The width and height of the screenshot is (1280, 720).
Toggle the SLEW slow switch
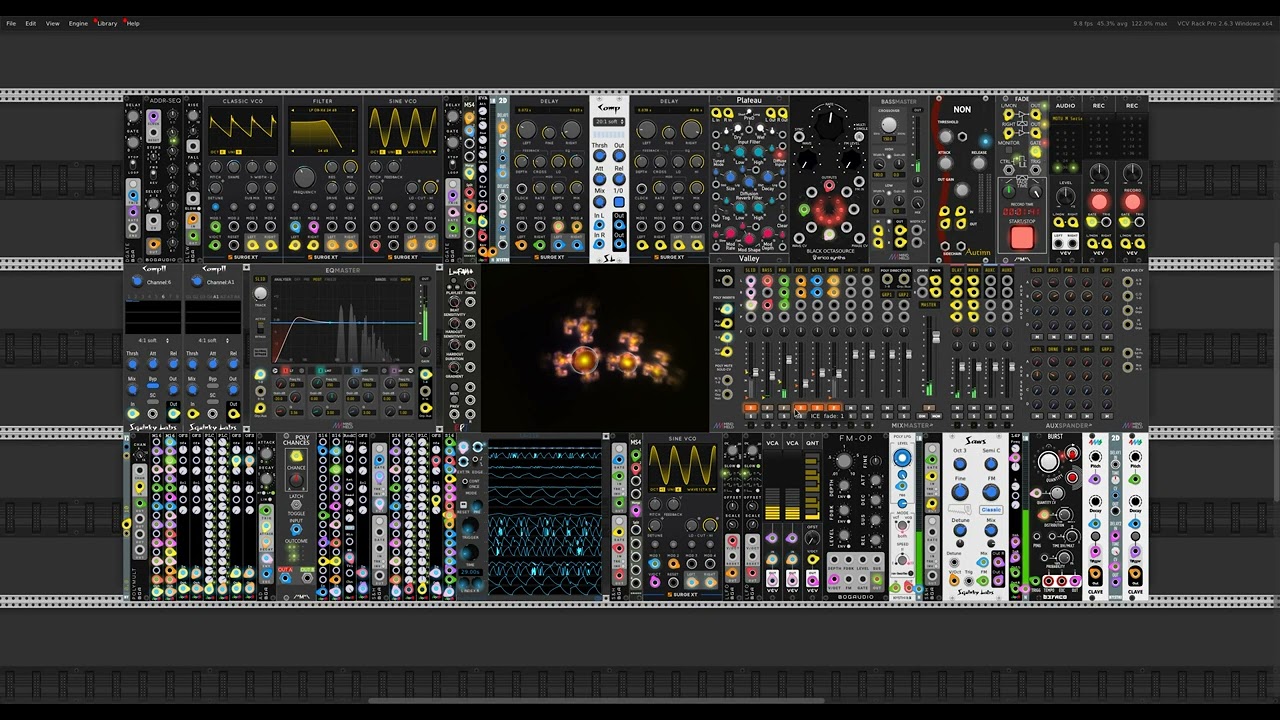pos(199,208)
